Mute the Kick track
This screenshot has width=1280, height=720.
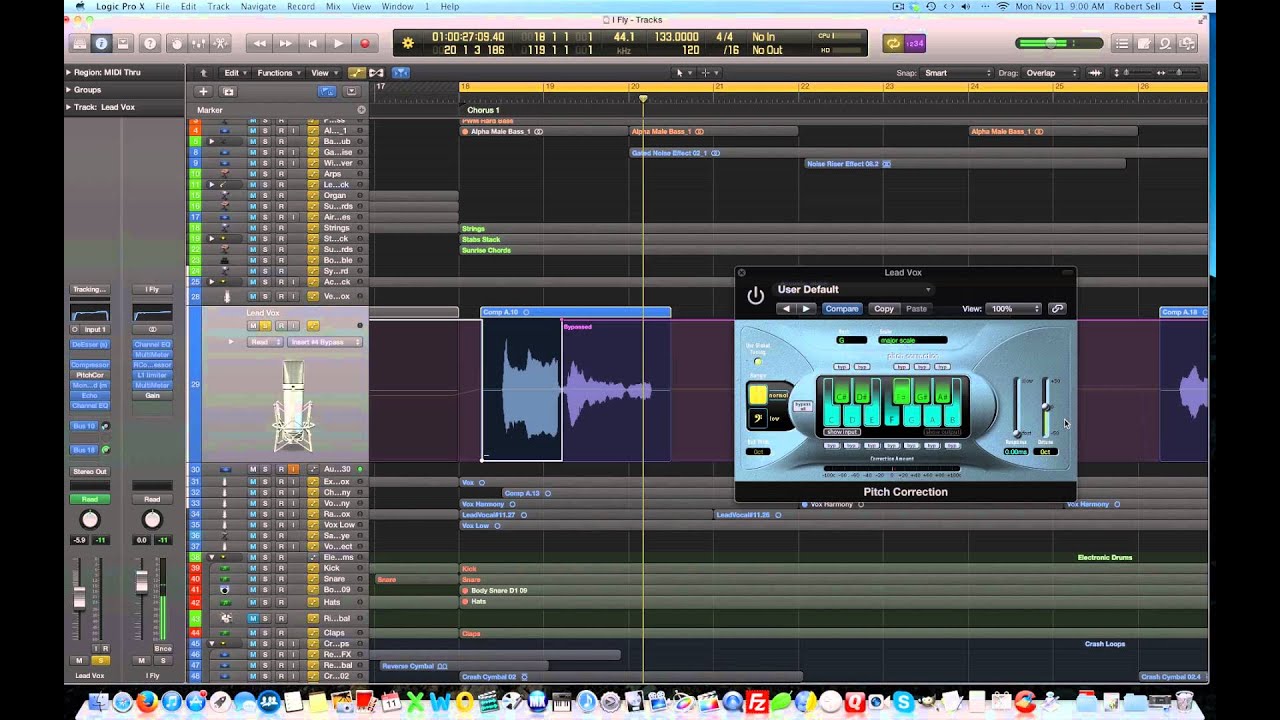[x=253, y=568]
